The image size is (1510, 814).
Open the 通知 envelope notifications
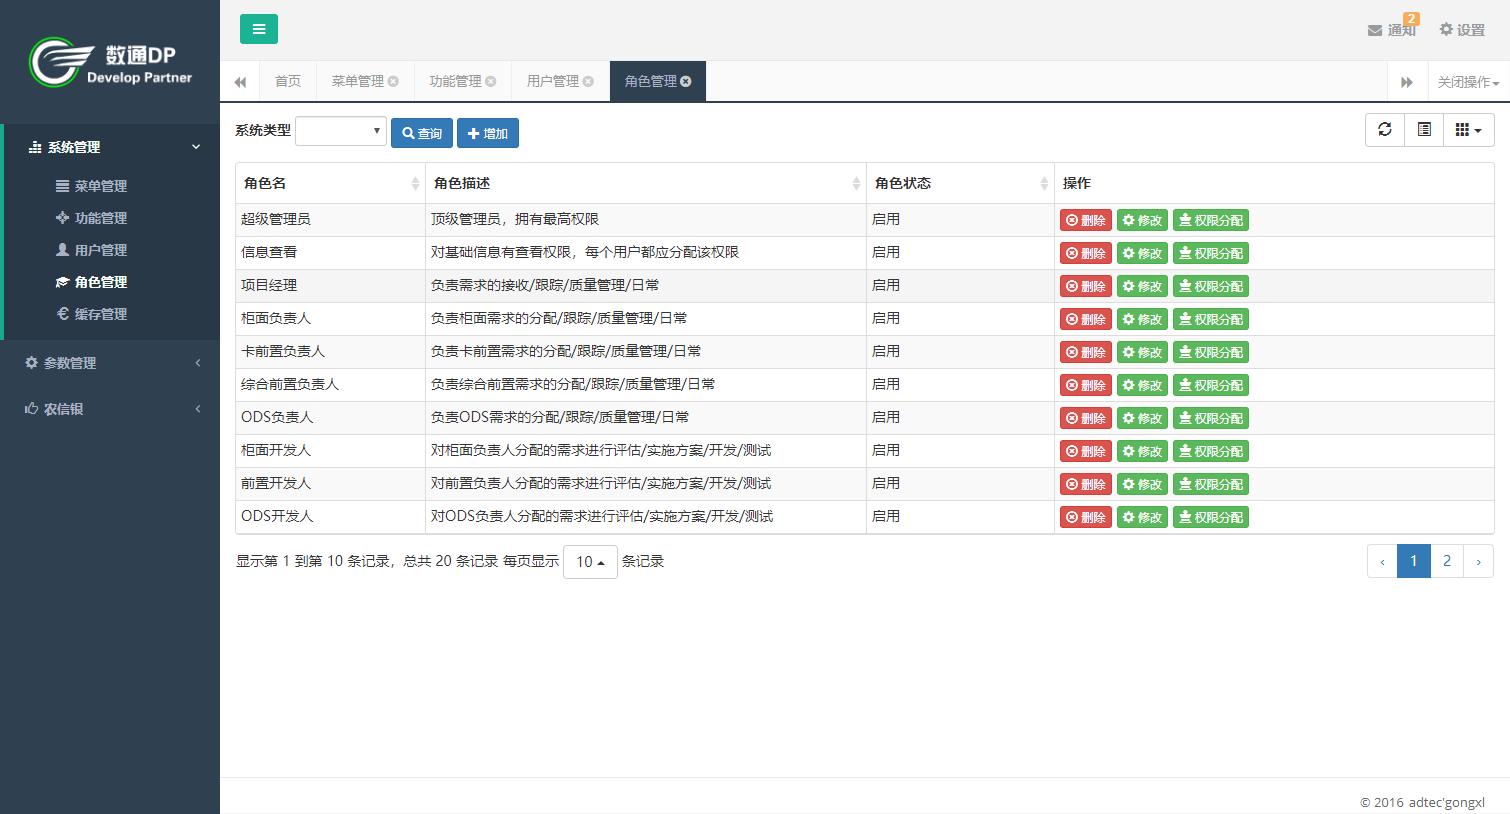(1391, 30)
